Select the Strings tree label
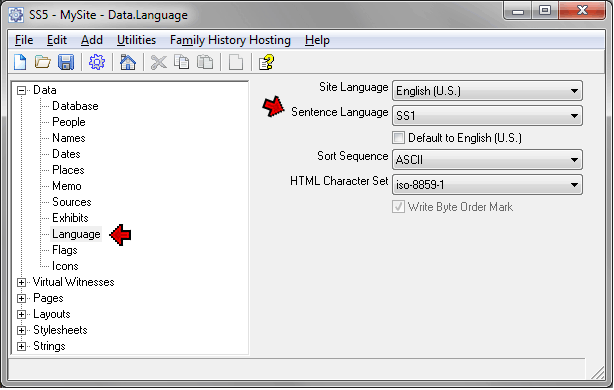614x390 pixels. click(49, 347)
